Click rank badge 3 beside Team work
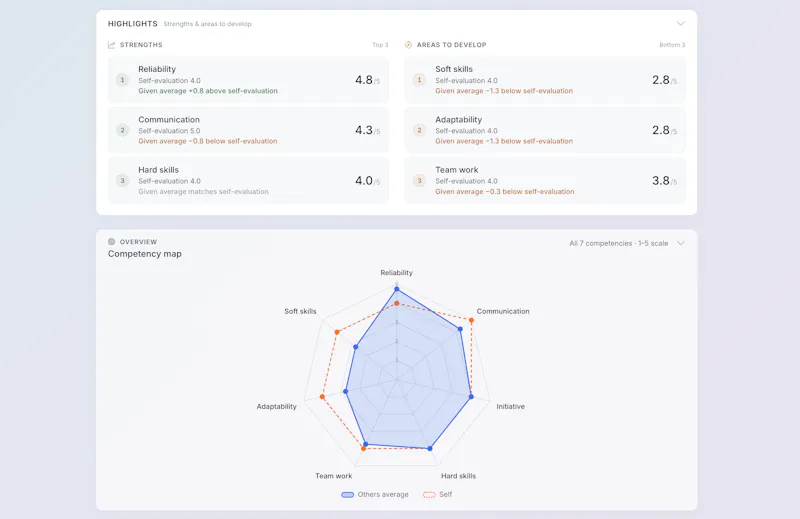 [419, 181]
